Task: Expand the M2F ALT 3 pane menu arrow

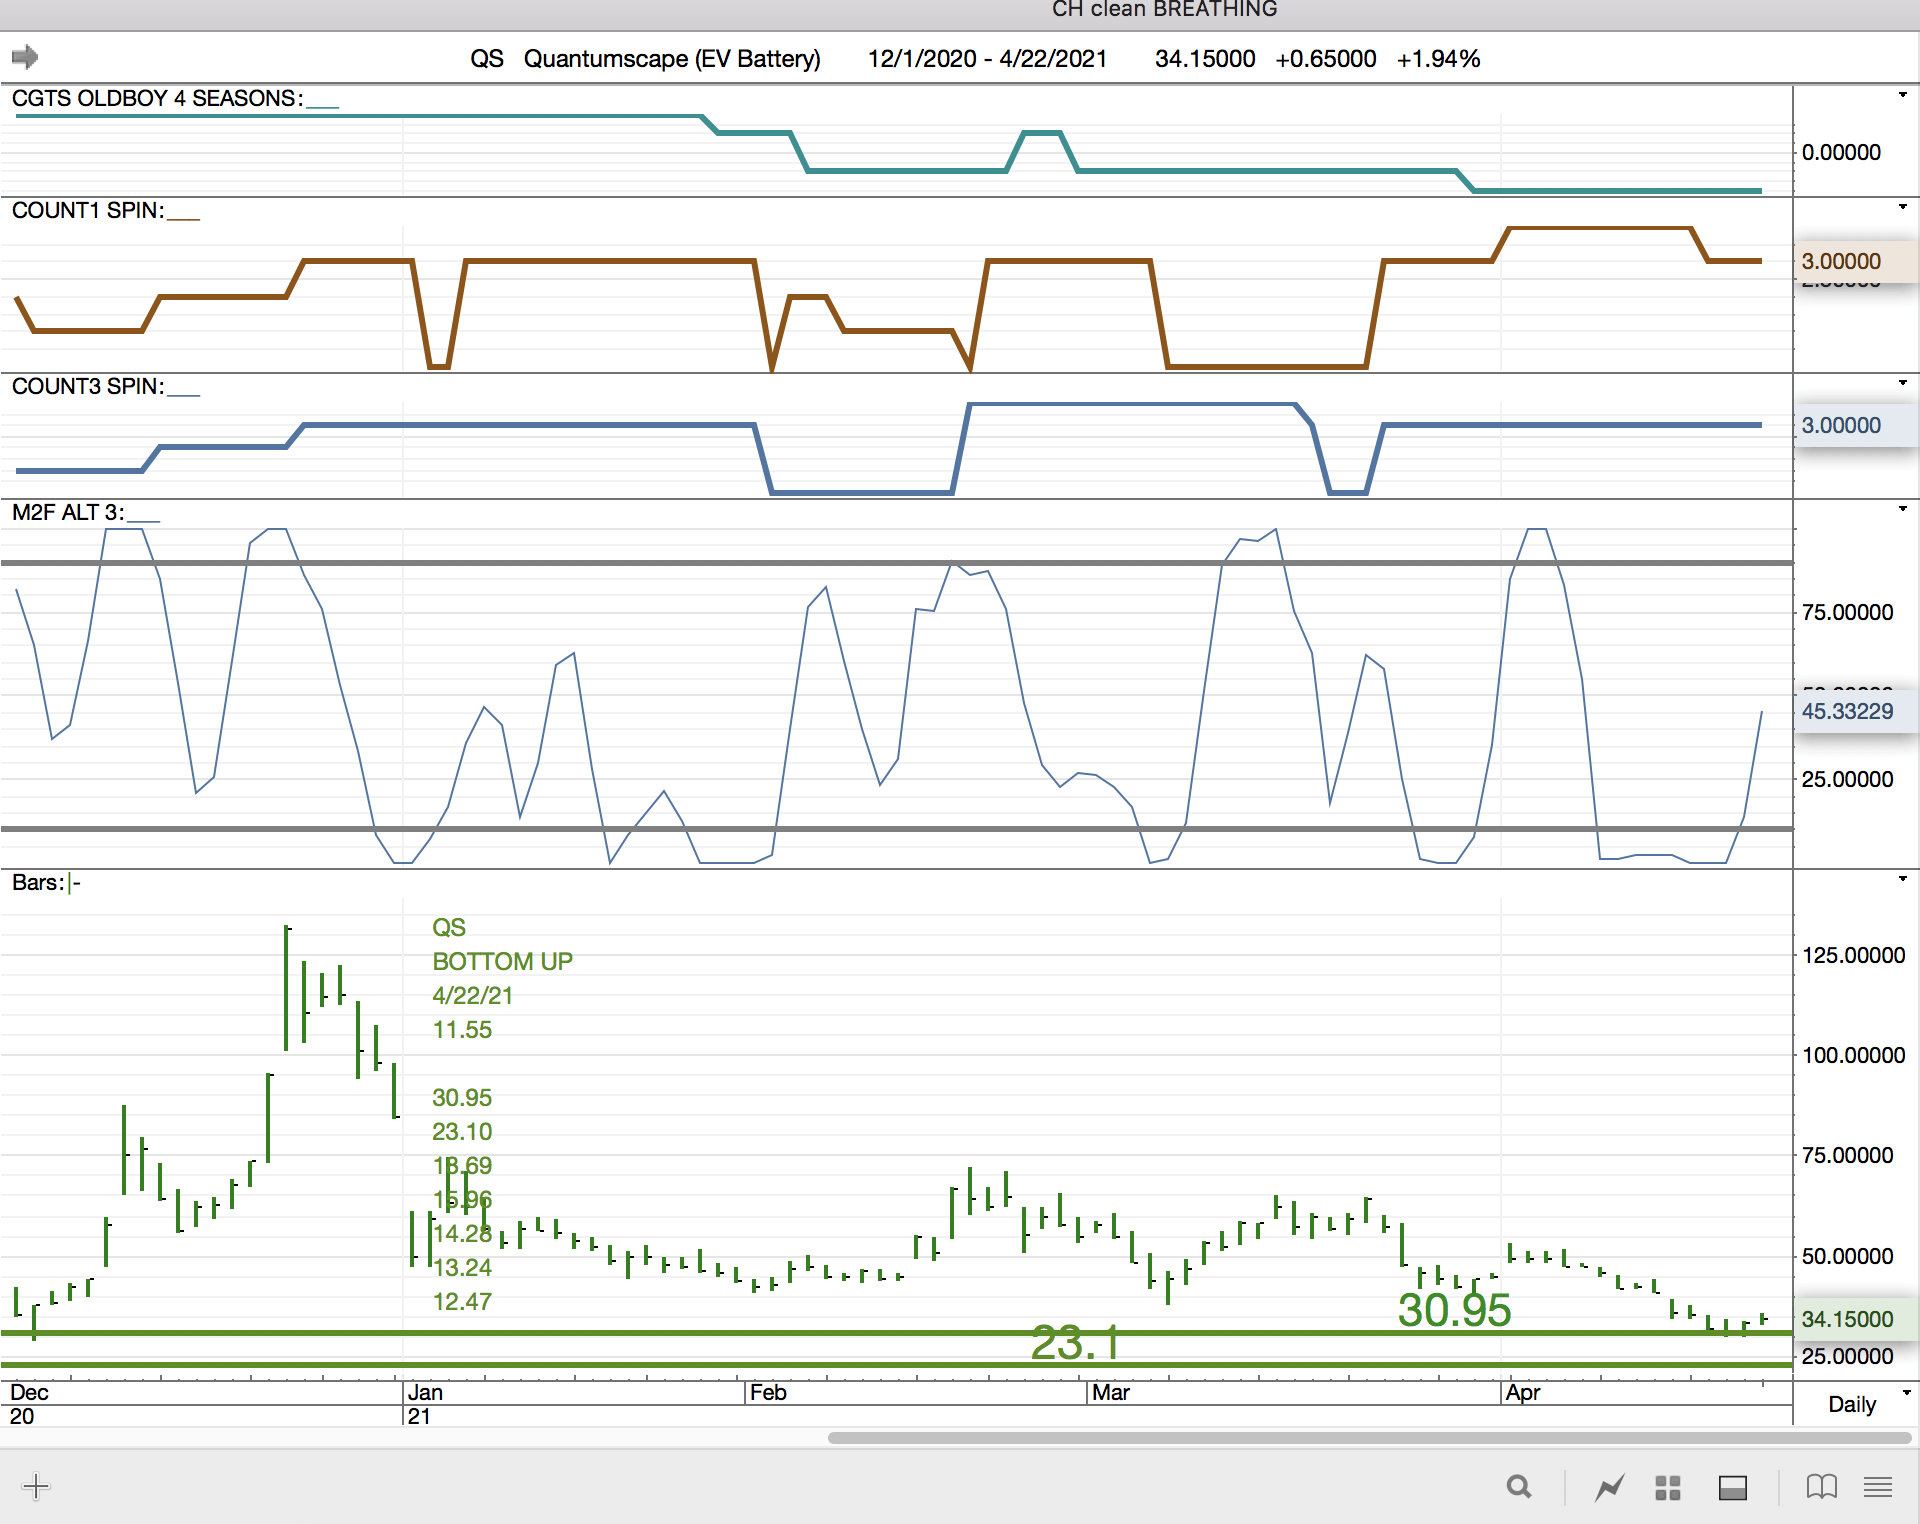Action: click(1902, 510)
